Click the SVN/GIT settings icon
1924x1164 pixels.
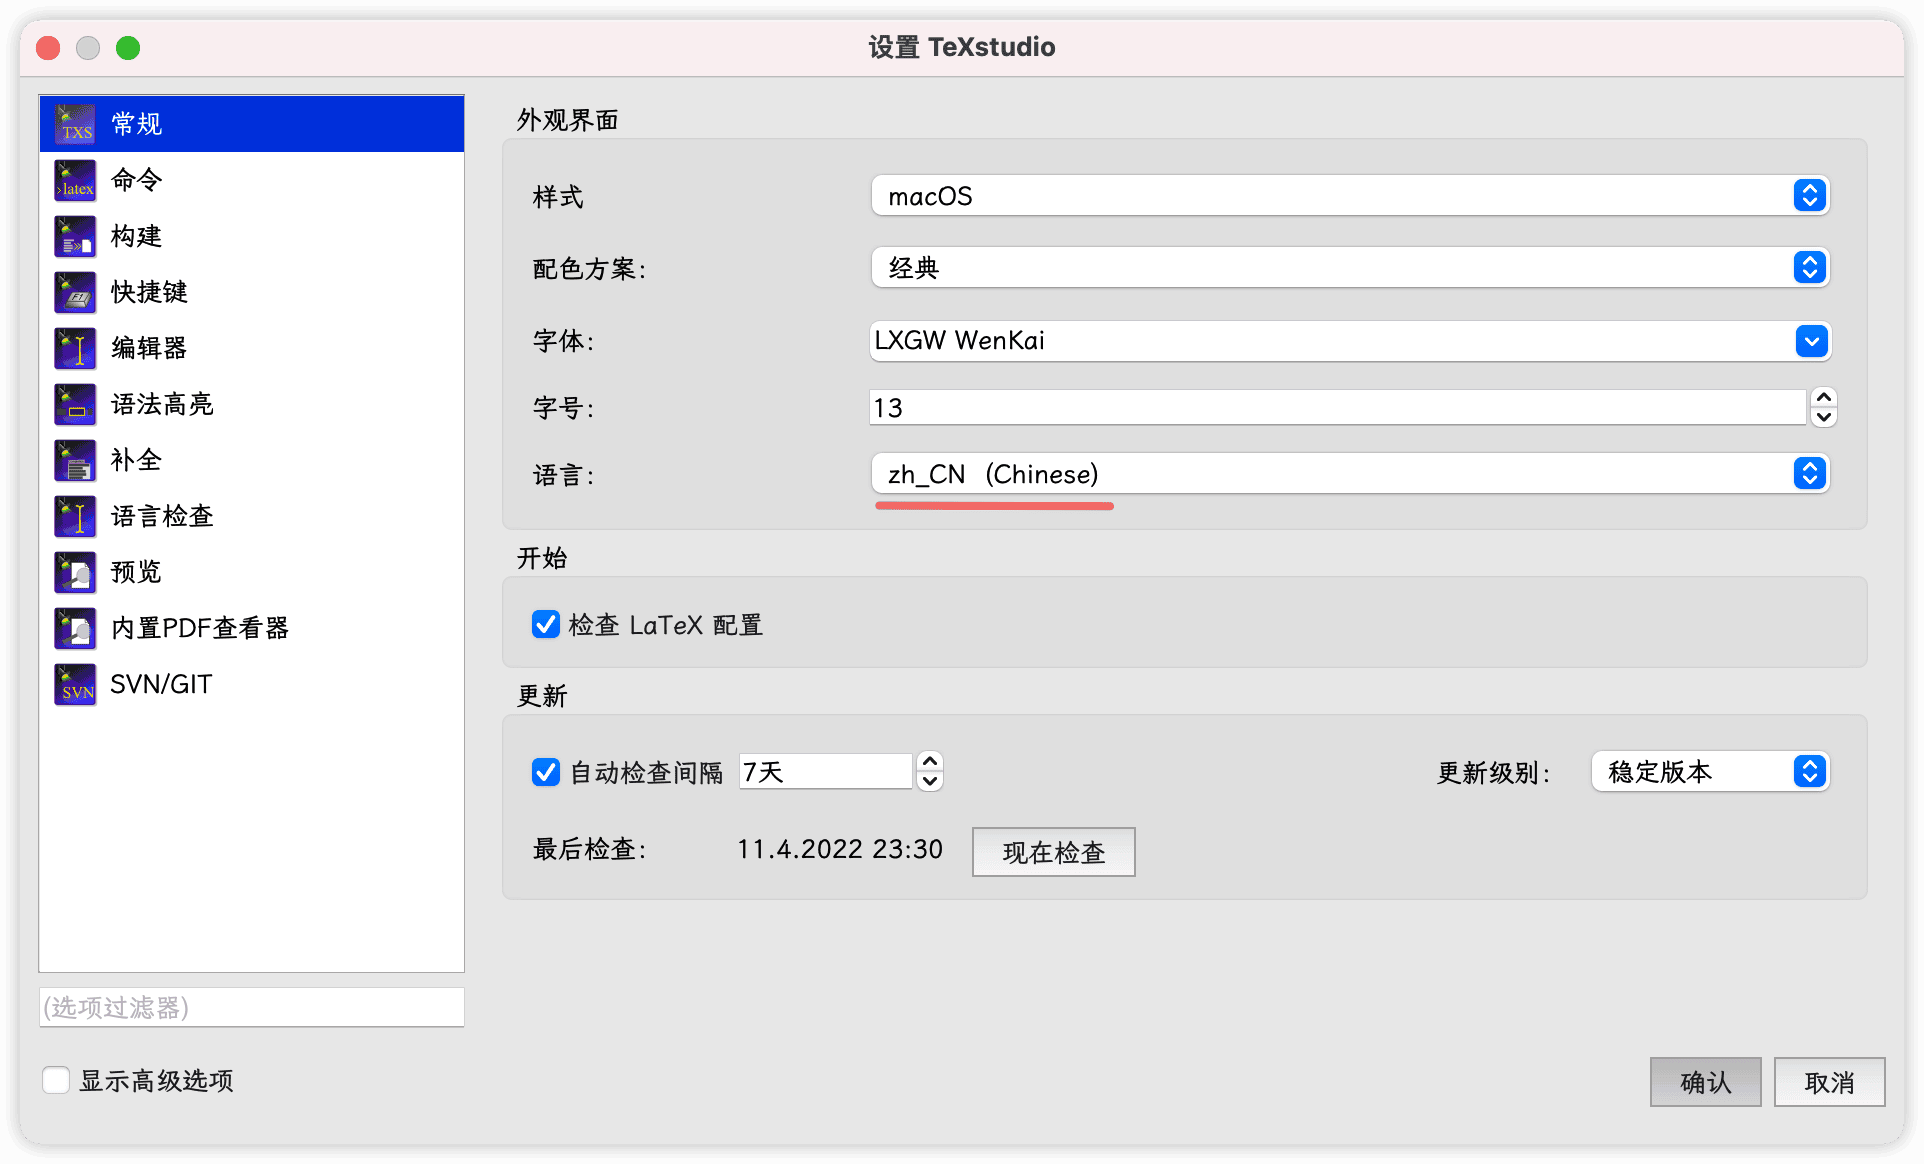point(74,684)
